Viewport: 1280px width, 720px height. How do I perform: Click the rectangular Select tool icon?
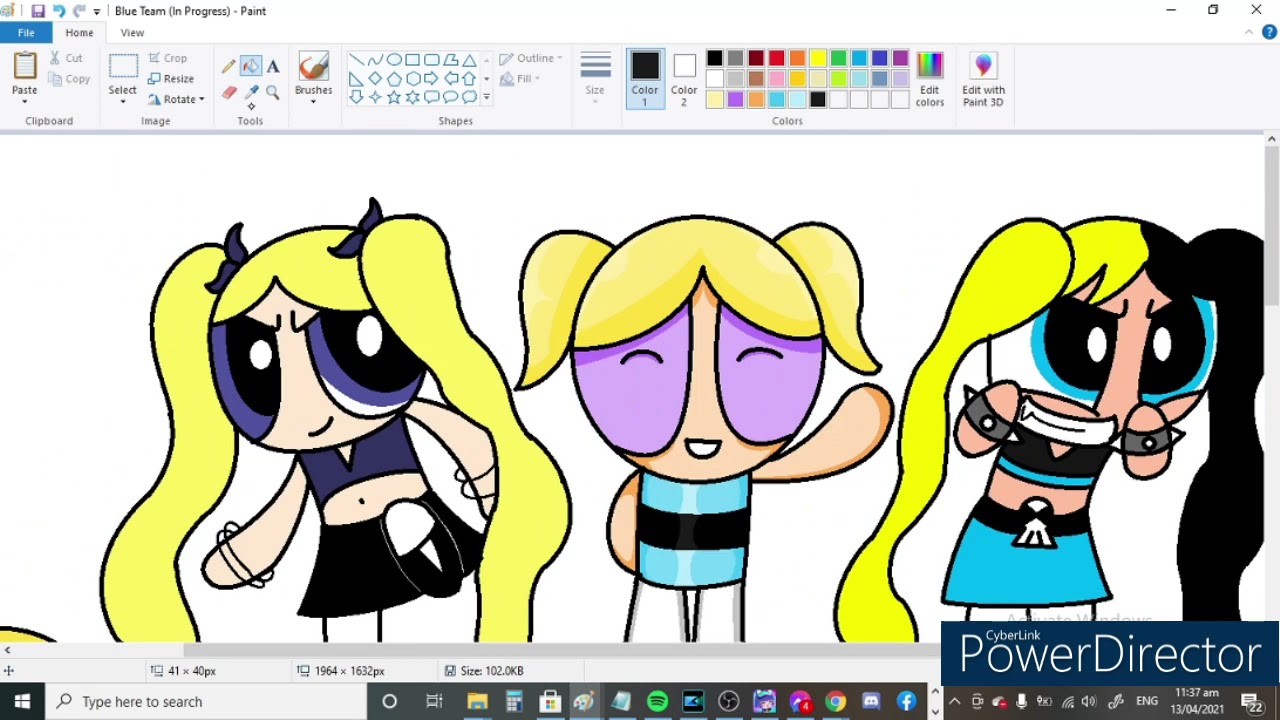coord(123,66)
